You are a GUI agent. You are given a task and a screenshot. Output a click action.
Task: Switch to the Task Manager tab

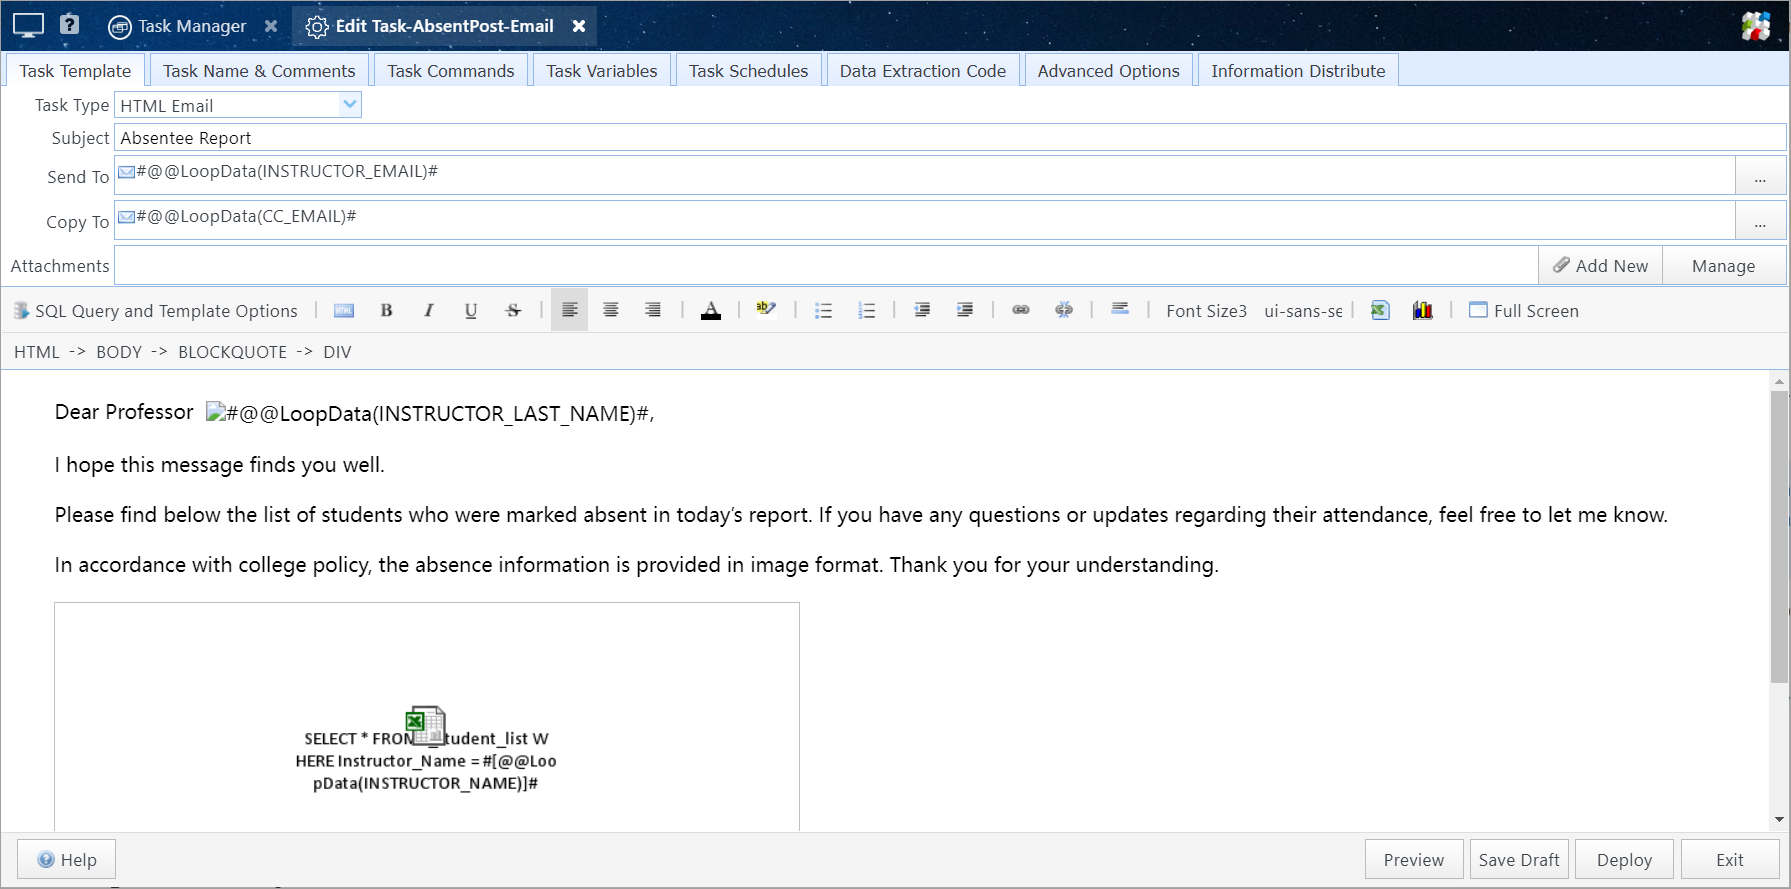pos(178,26)
